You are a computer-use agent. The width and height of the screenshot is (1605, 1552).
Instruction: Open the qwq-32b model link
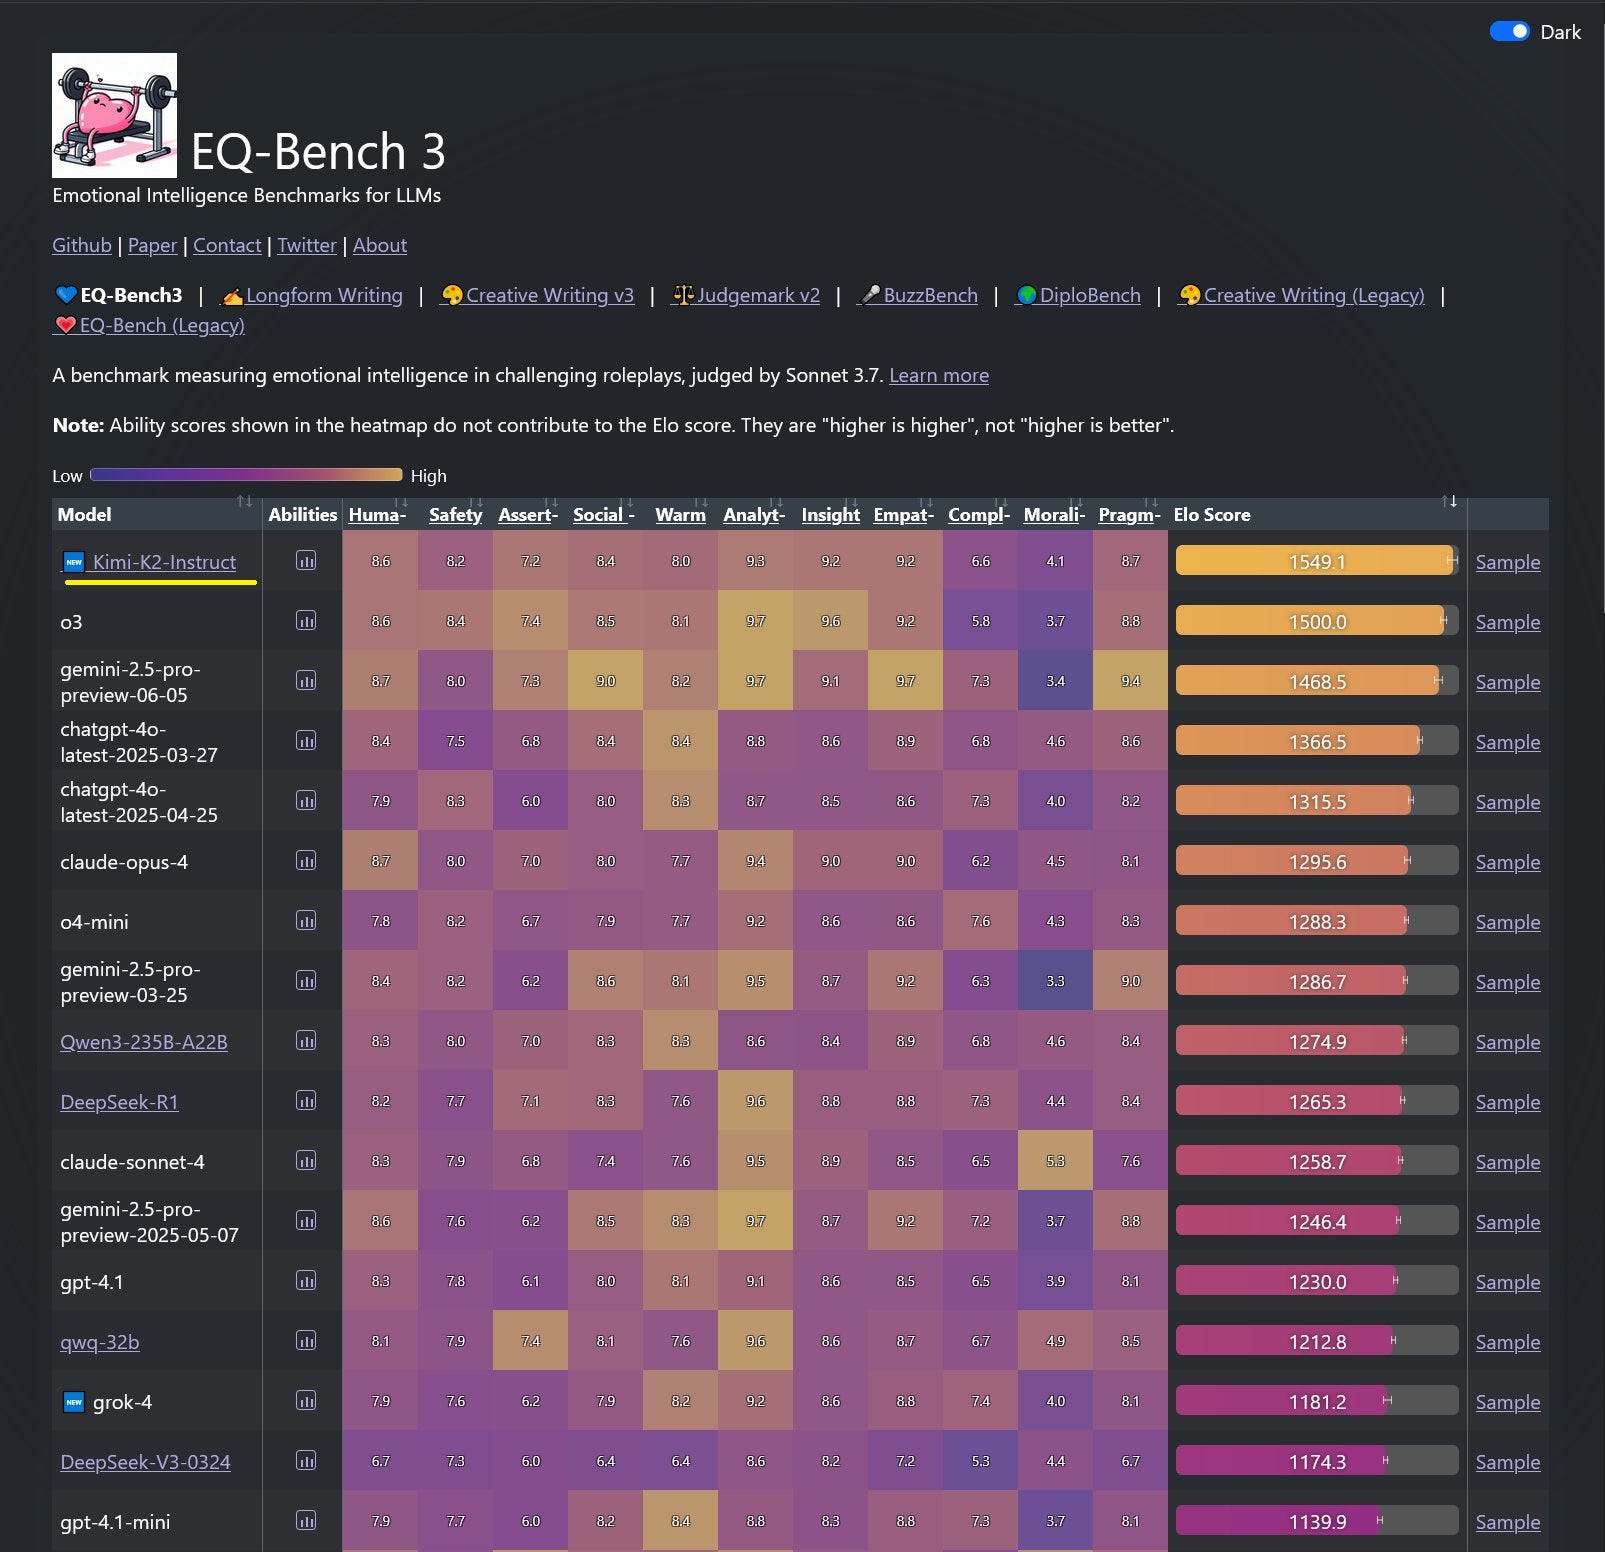coord(100,1342)
